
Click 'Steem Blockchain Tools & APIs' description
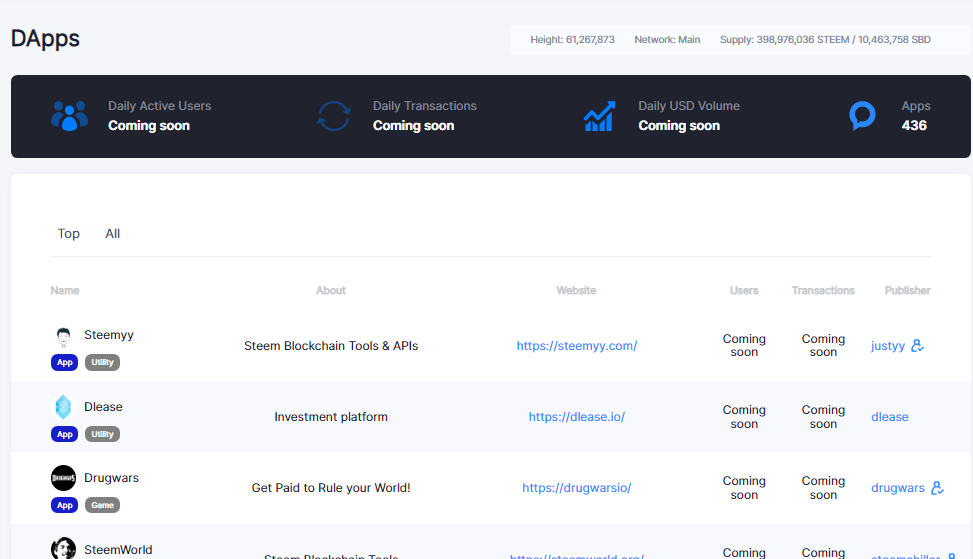pos(331,346)
